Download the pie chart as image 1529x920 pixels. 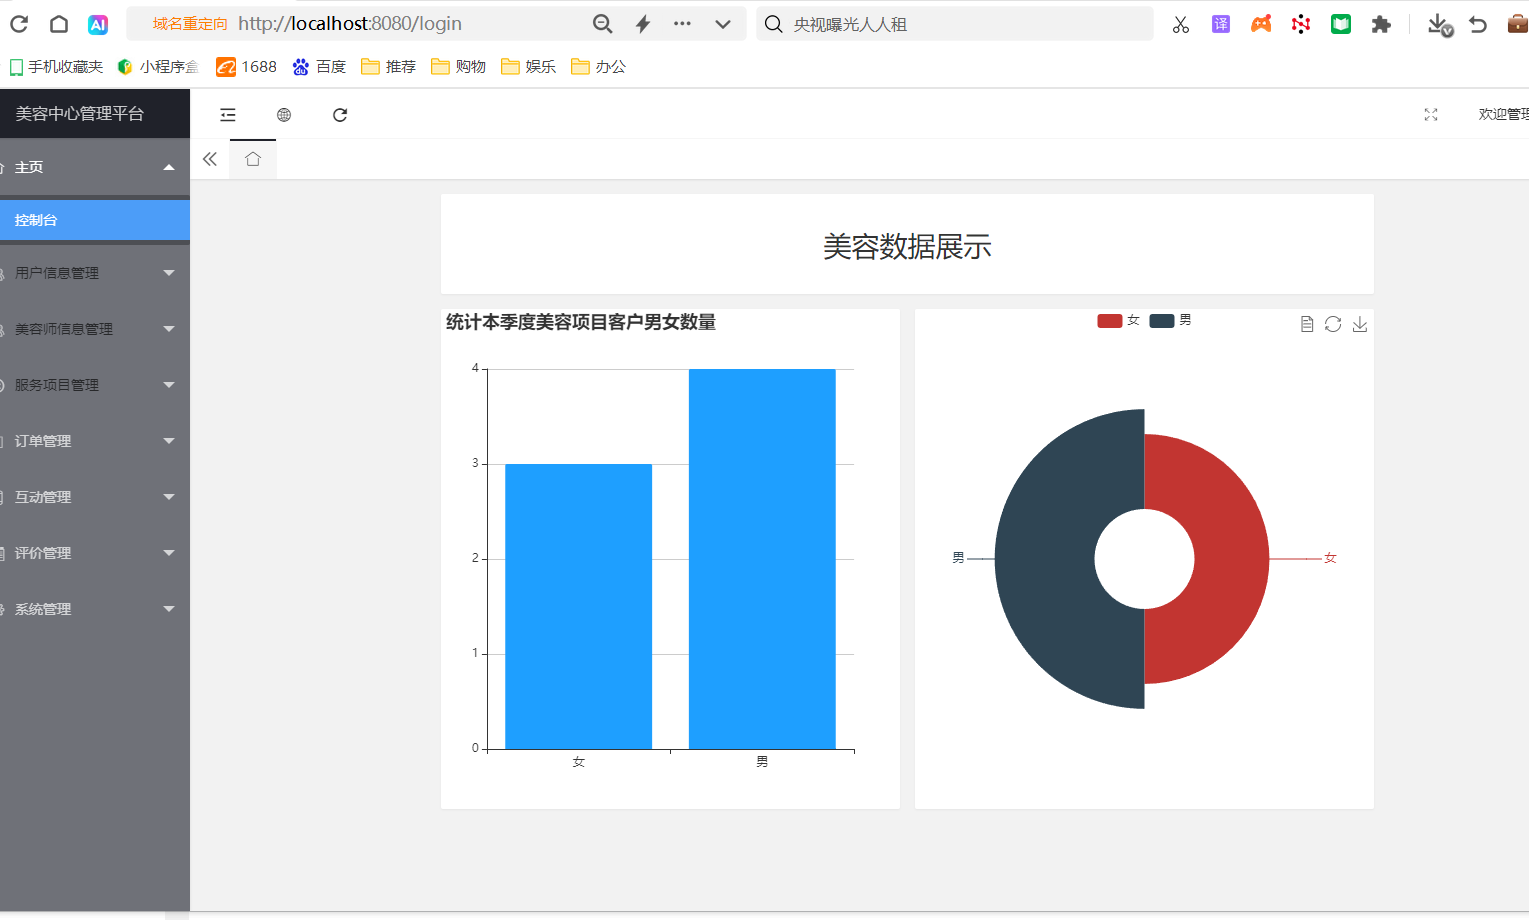click(1360, 324)
